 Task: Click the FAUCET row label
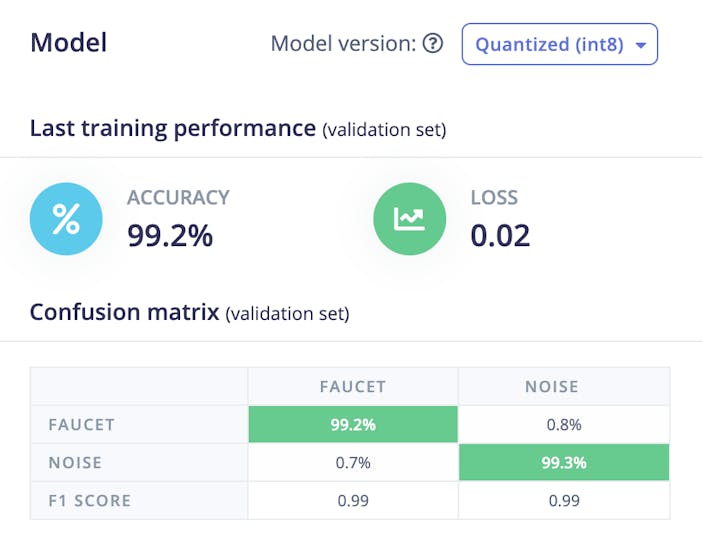[81, 424]
